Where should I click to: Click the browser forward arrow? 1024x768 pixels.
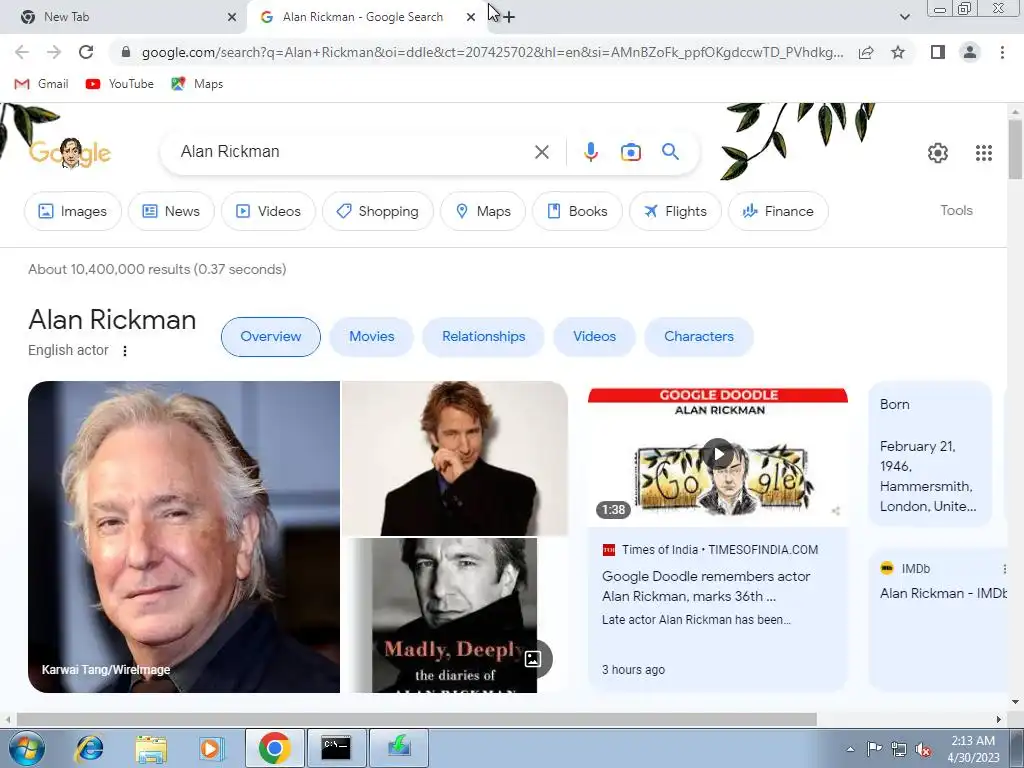pos(54,52)
